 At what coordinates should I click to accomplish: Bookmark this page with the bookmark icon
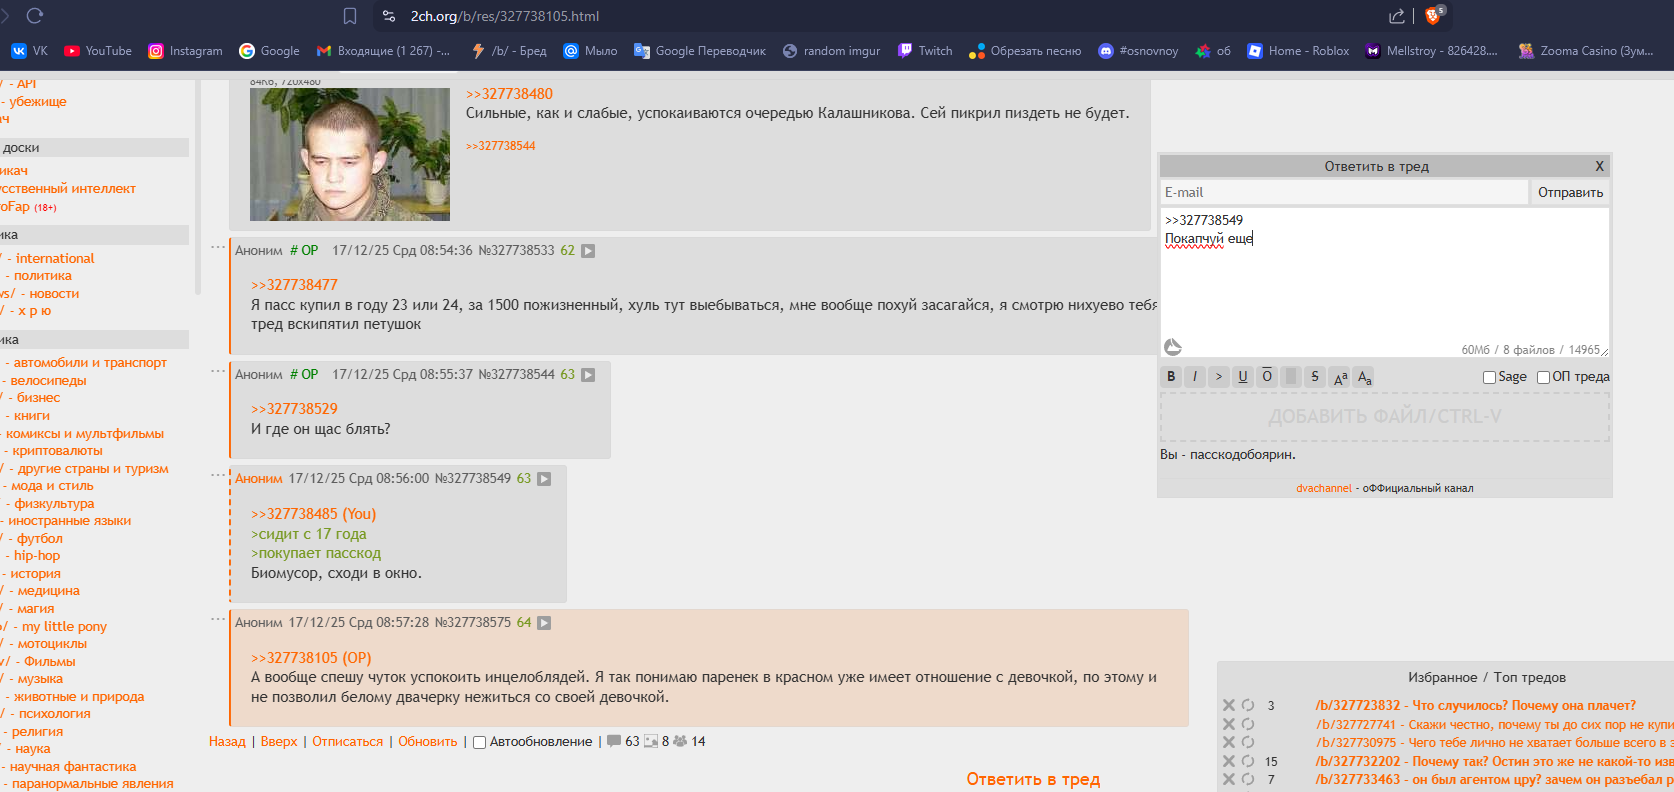350,16
